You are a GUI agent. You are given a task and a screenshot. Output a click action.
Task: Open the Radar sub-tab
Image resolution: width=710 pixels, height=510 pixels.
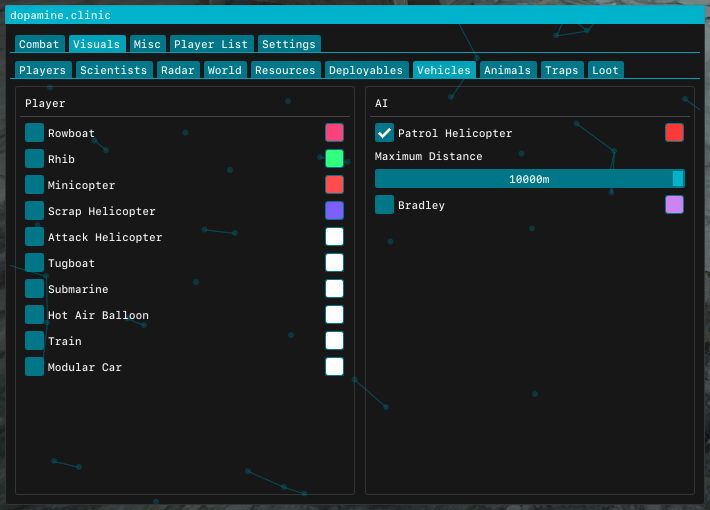pyautogui.click(x=178, y=70)
